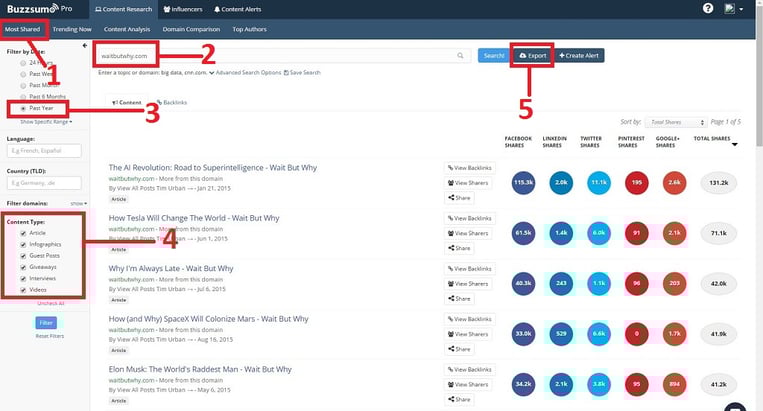Viewport: 763px width, 411px height.
Task: Open the Sort by Total Shares dropdown
Action: [x=675, y=122]
